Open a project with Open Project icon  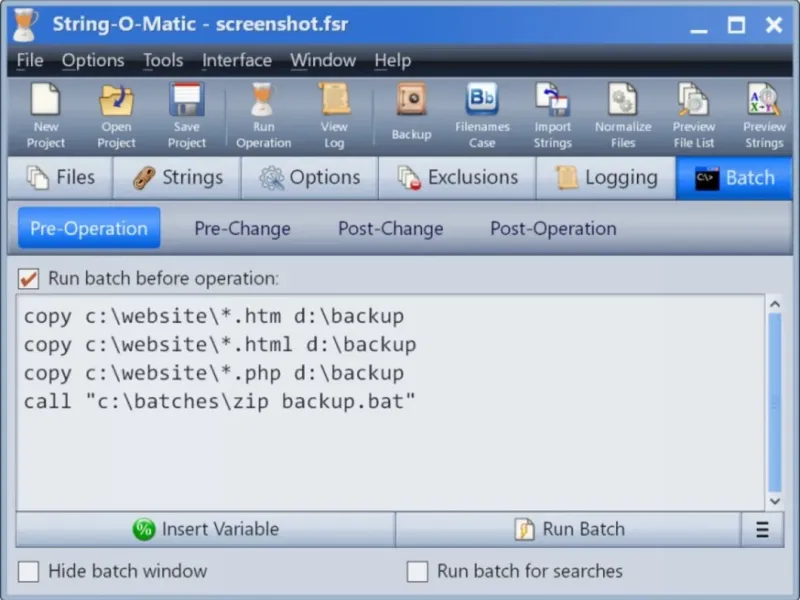(x=116, y=117)
